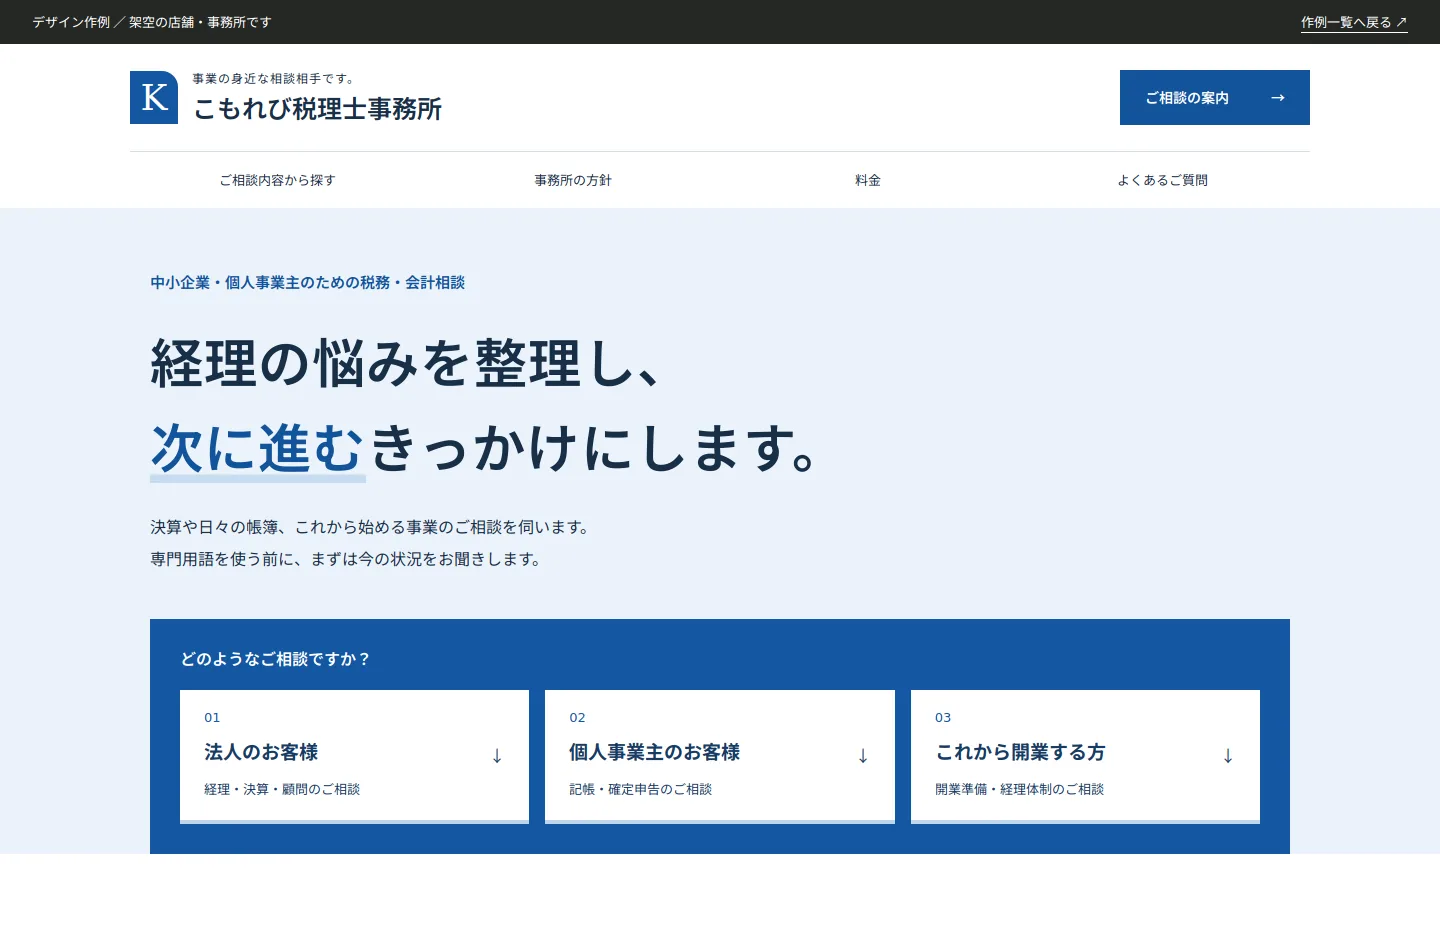Click the K logo icon
Image resolution: width=1440 pixels, height=940 pixels.
[154, 97]
